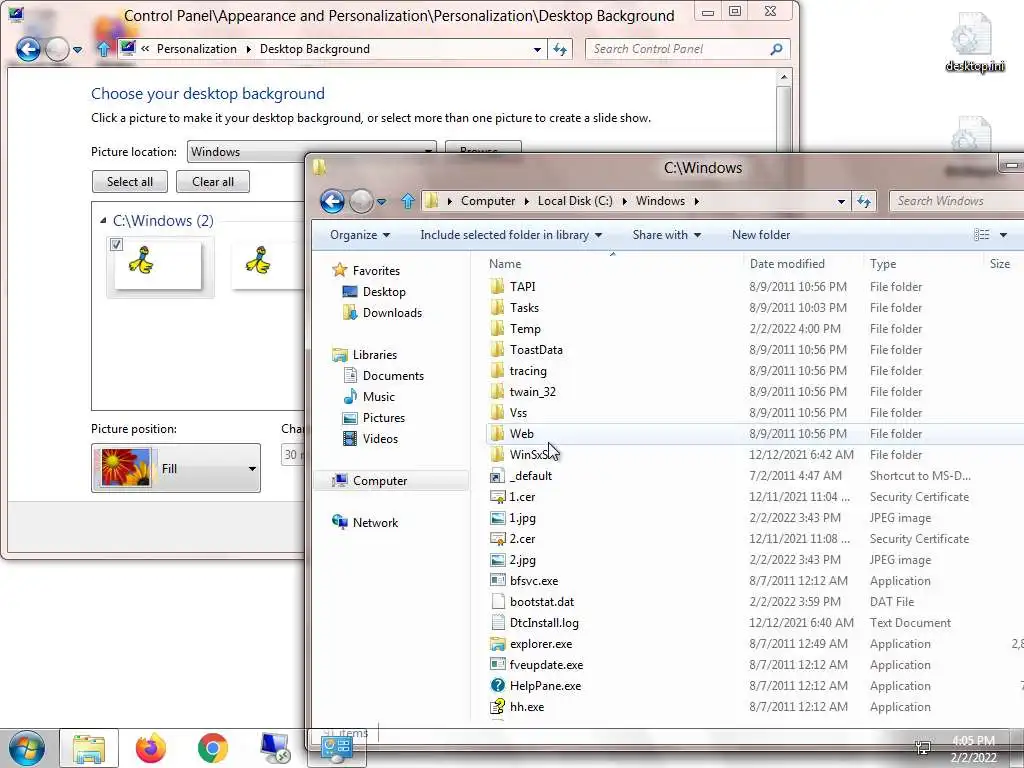Select the _default shortcut icon
Image resolution: width=1024 pixels, height=768 pixels.
(498, 476)
